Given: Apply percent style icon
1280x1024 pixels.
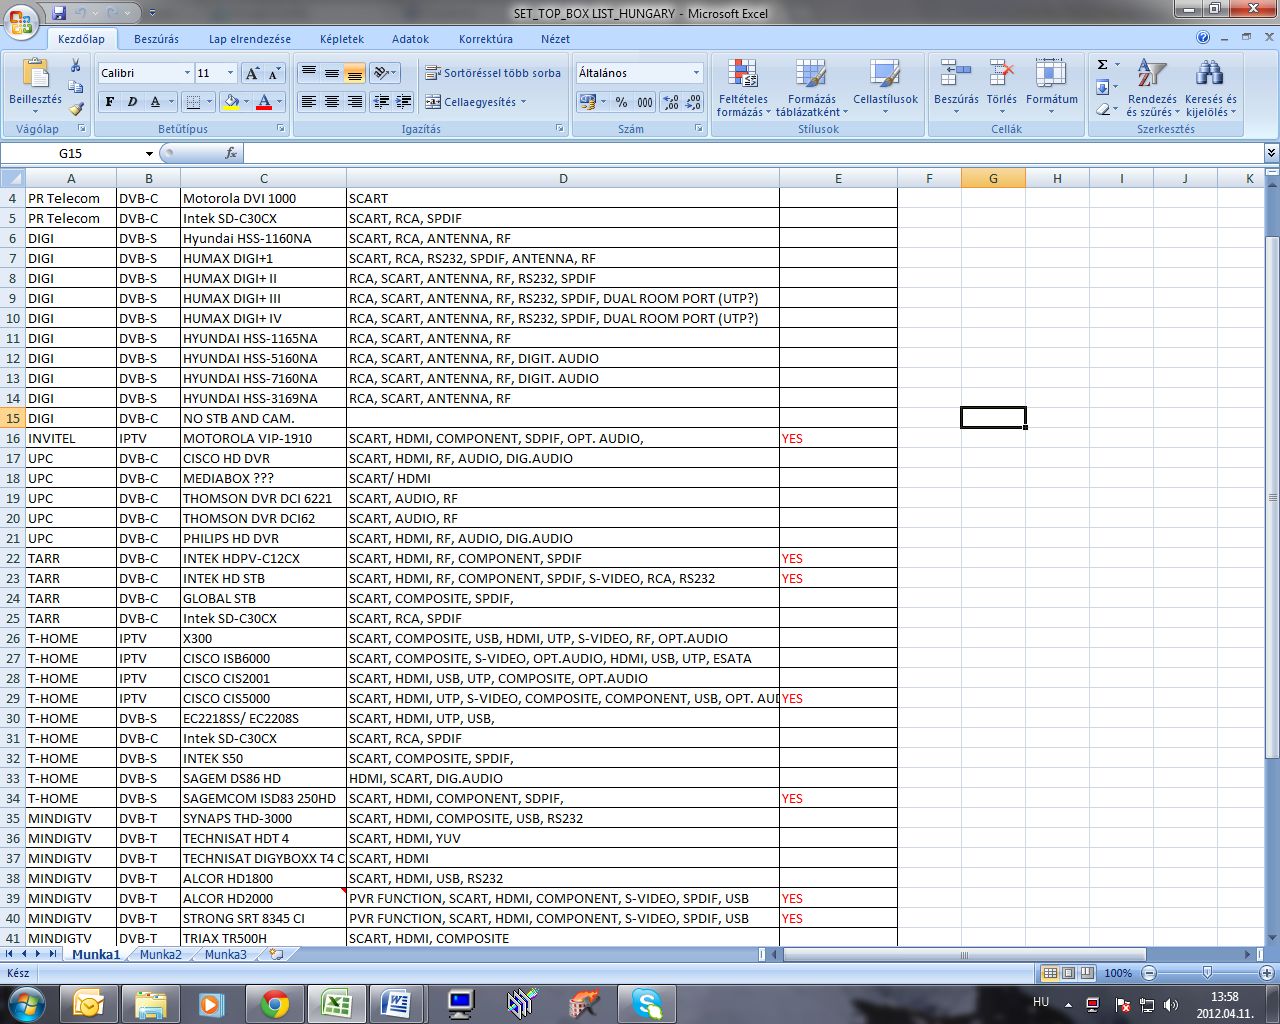Looking at the screenshot, I should 621,102.
